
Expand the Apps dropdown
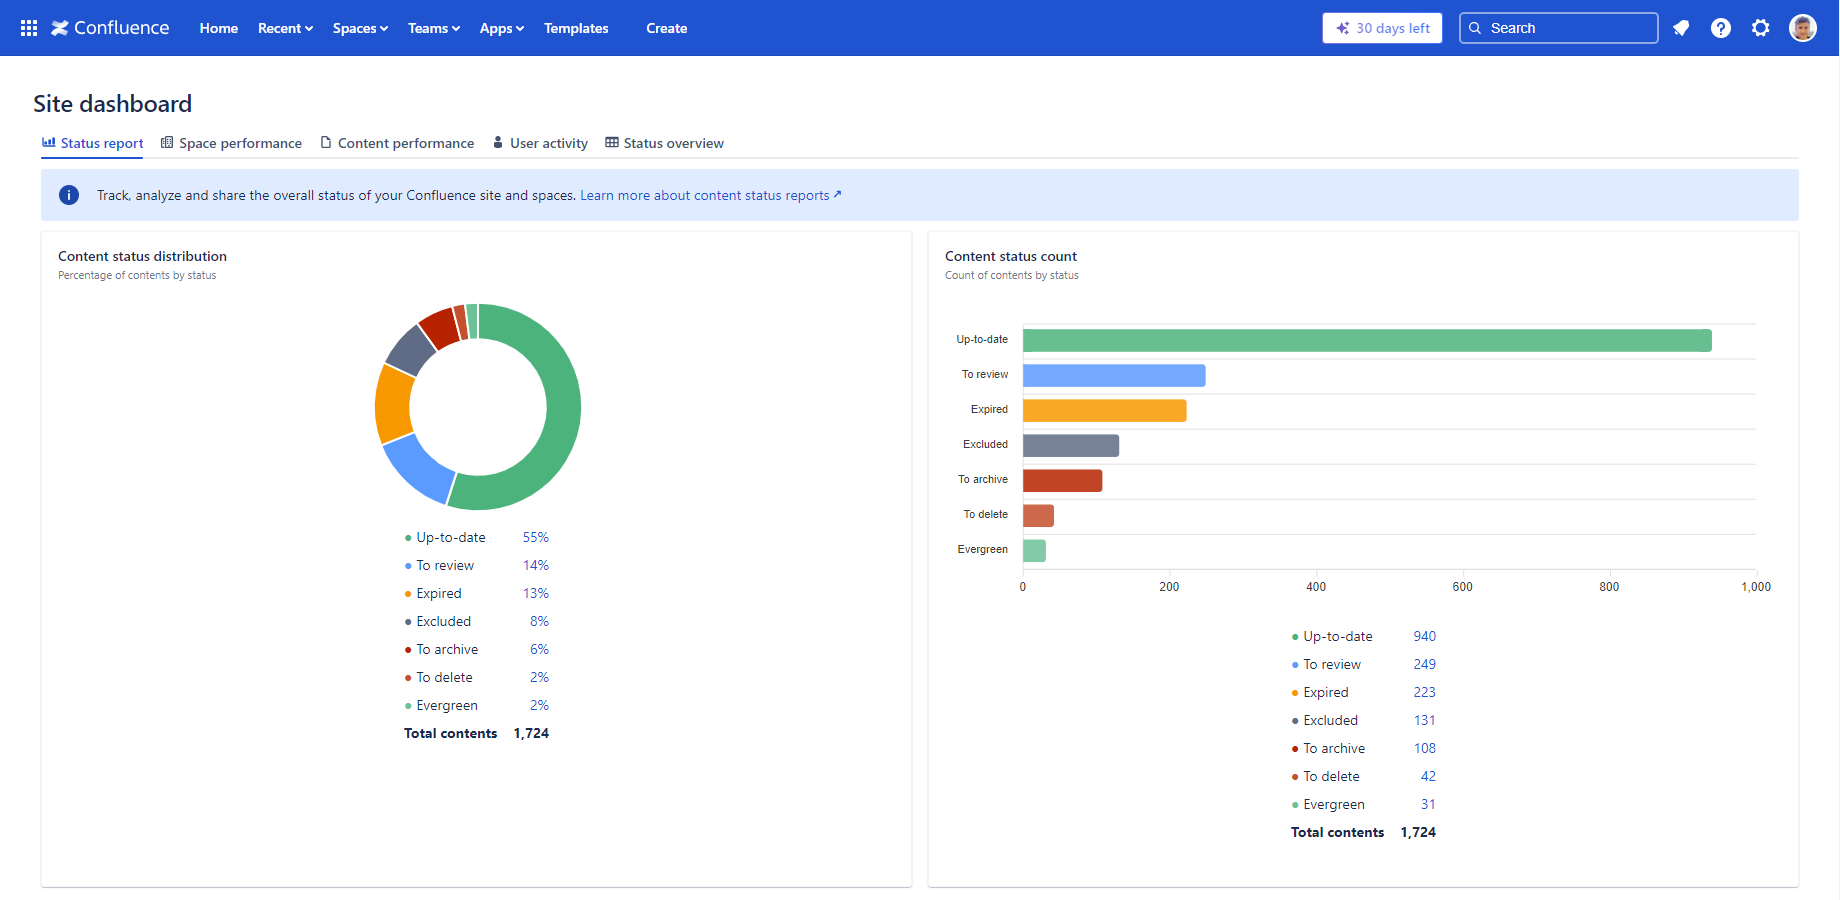(501, 28)
